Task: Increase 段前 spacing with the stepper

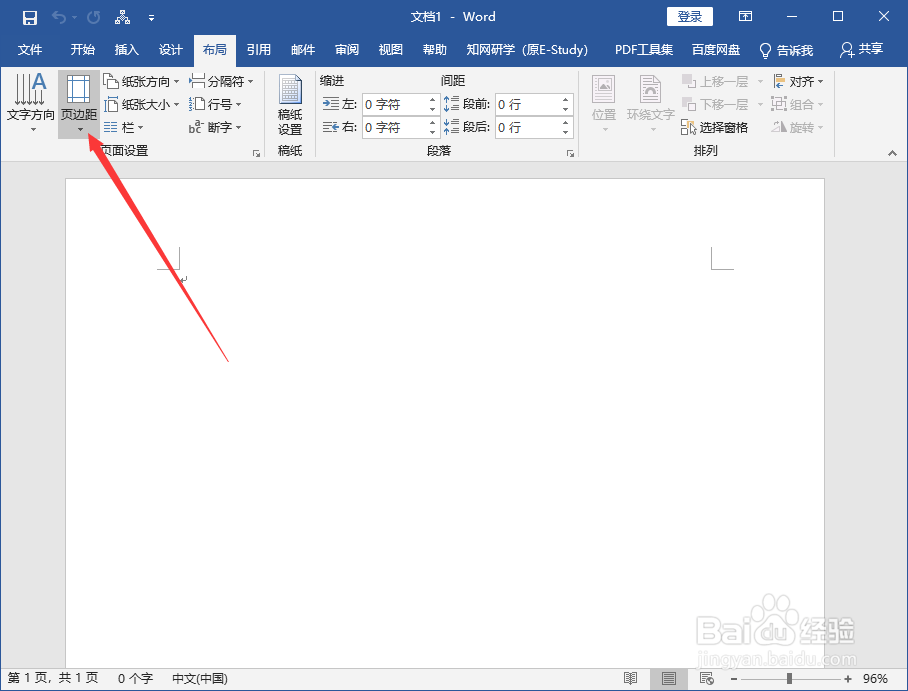Action: [x=566, y=97]
